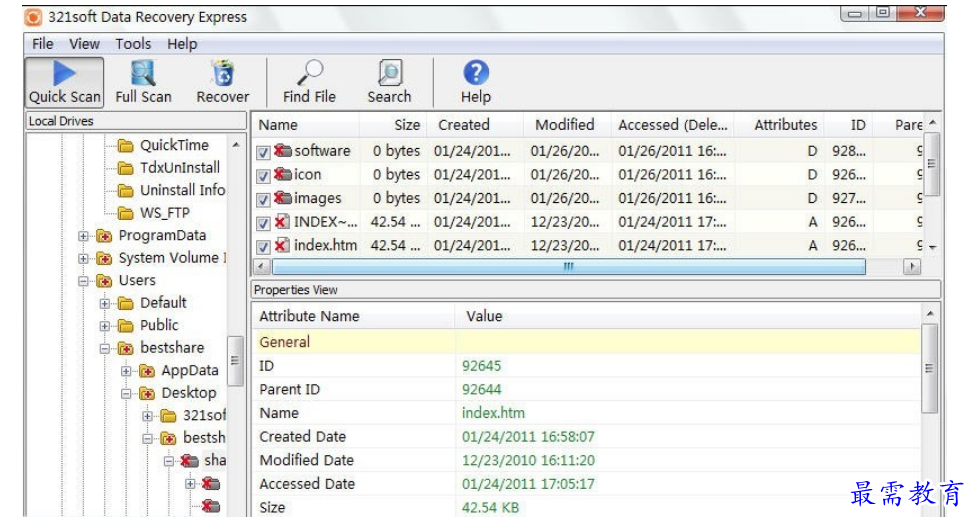Select the ProgramData folder icon
The image size is (972, 525).
click(104, 236)
